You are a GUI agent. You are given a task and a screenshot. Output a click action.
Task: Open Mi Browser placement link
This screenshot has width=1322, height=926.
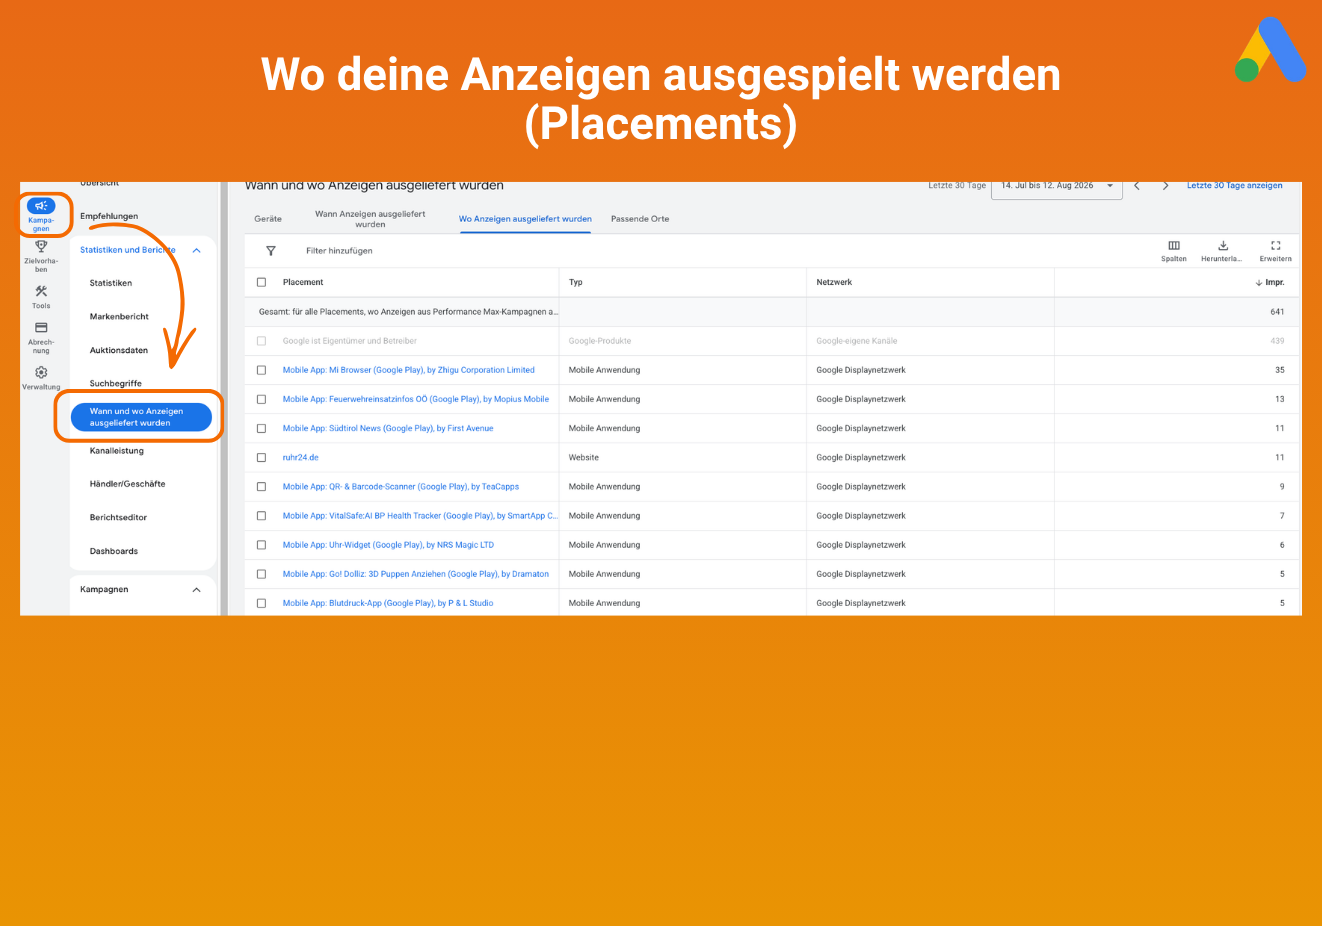coord(408,370)
